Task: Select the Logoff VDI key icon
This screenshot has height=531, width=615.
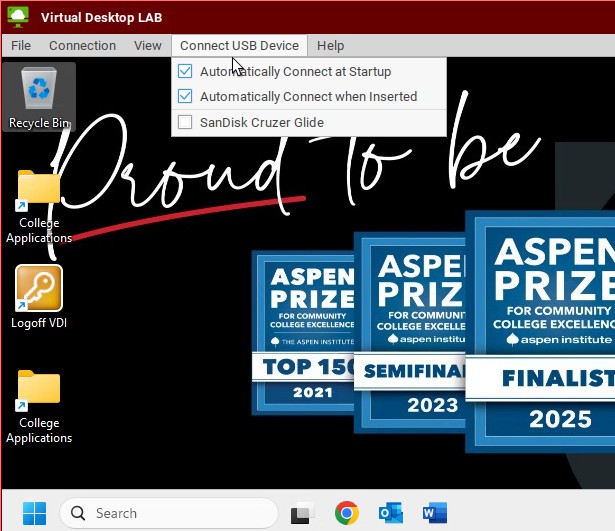Action: click(x=39, y=288)
